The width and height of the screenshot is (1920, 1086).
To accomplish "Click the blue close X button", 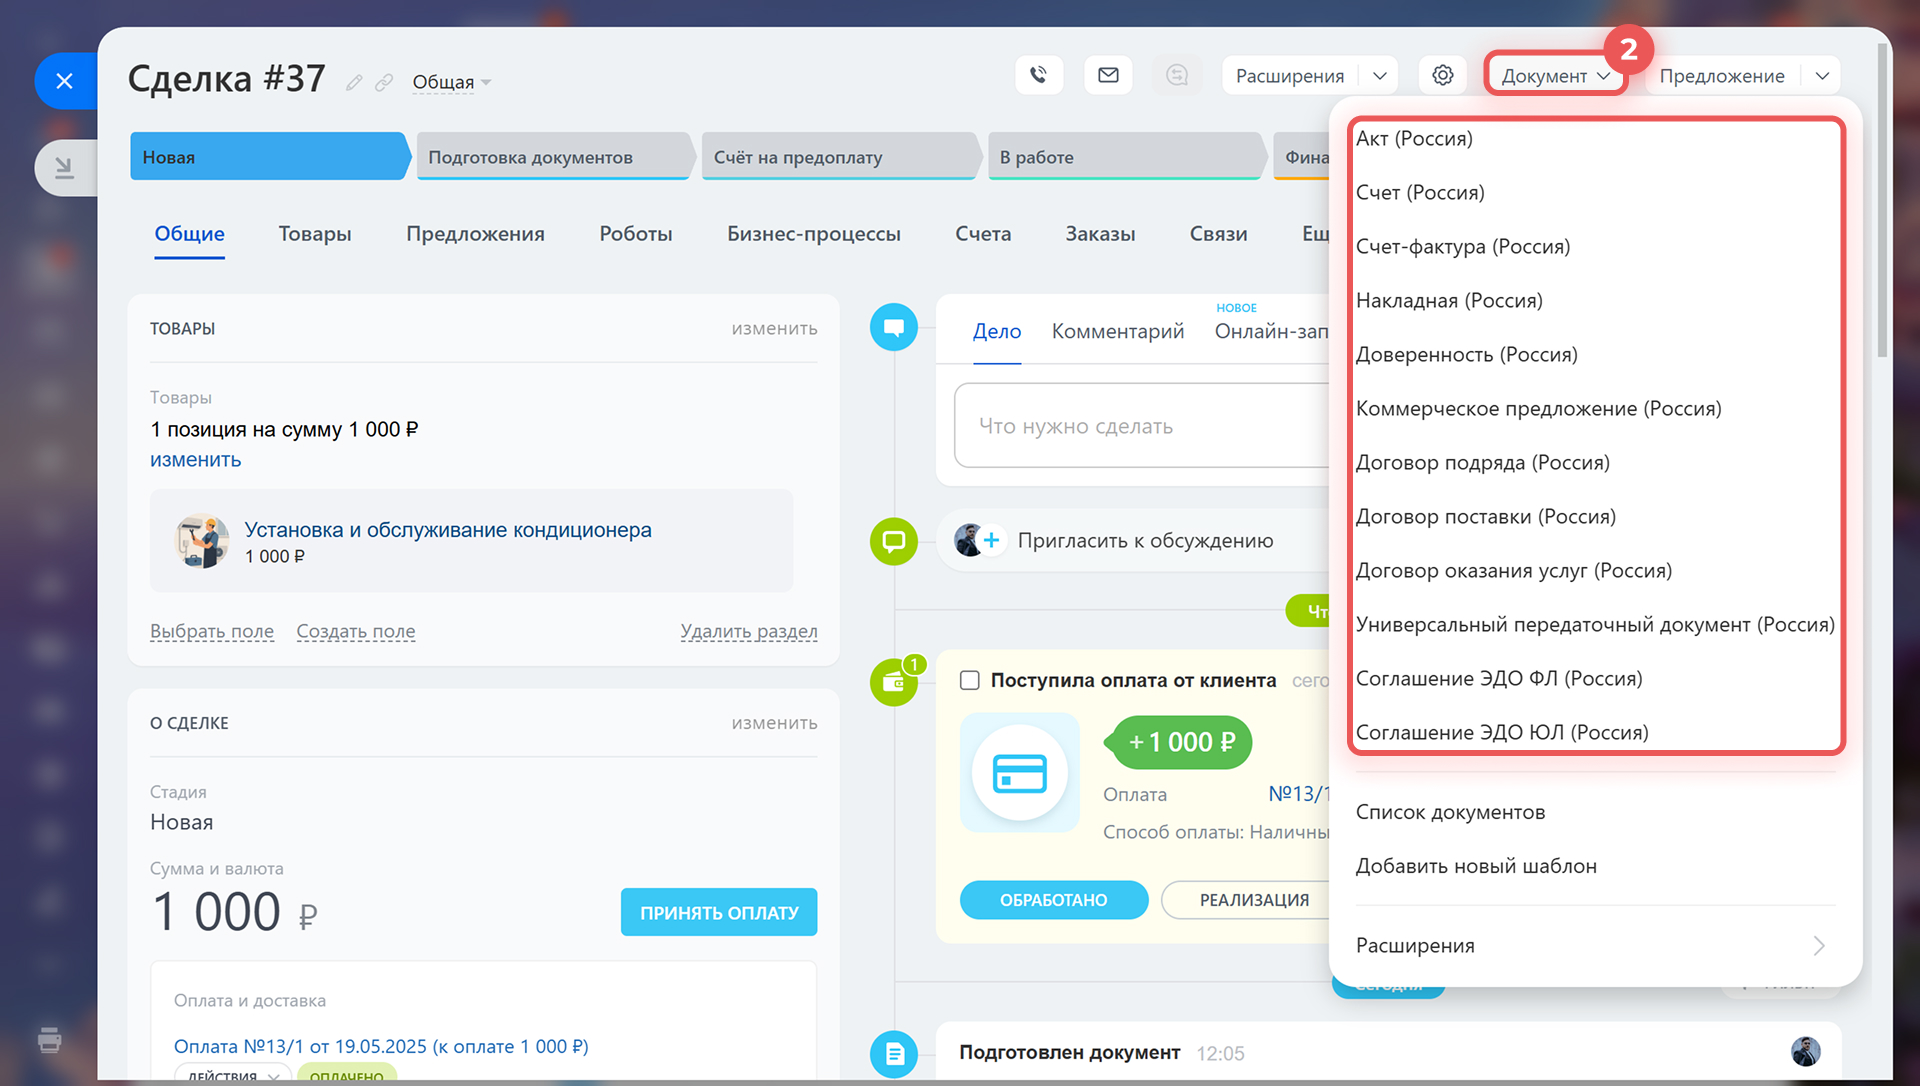I will (x=65, y=81).
